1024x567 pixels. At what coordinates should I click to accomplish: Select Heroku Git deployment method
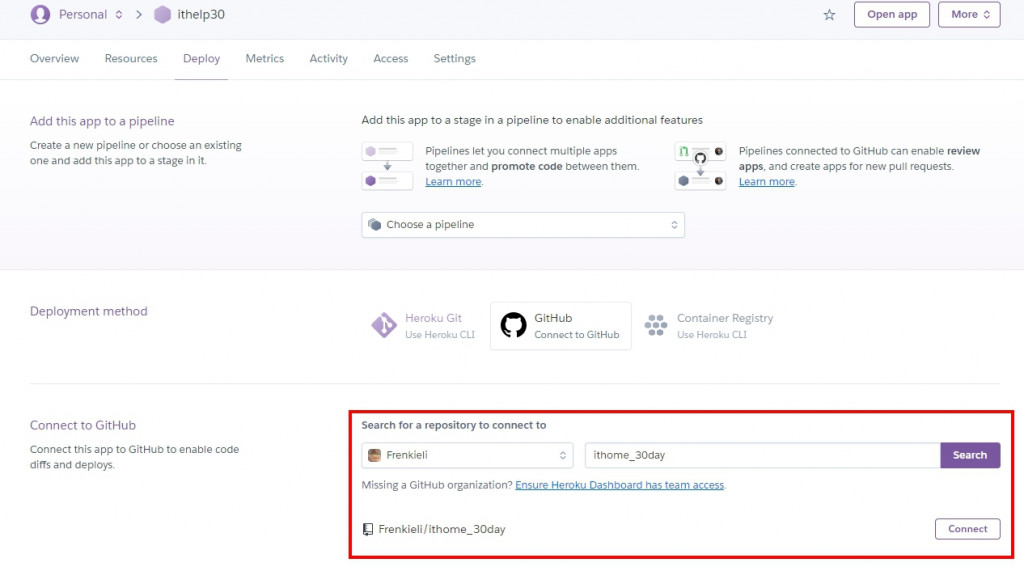[423, 325]
